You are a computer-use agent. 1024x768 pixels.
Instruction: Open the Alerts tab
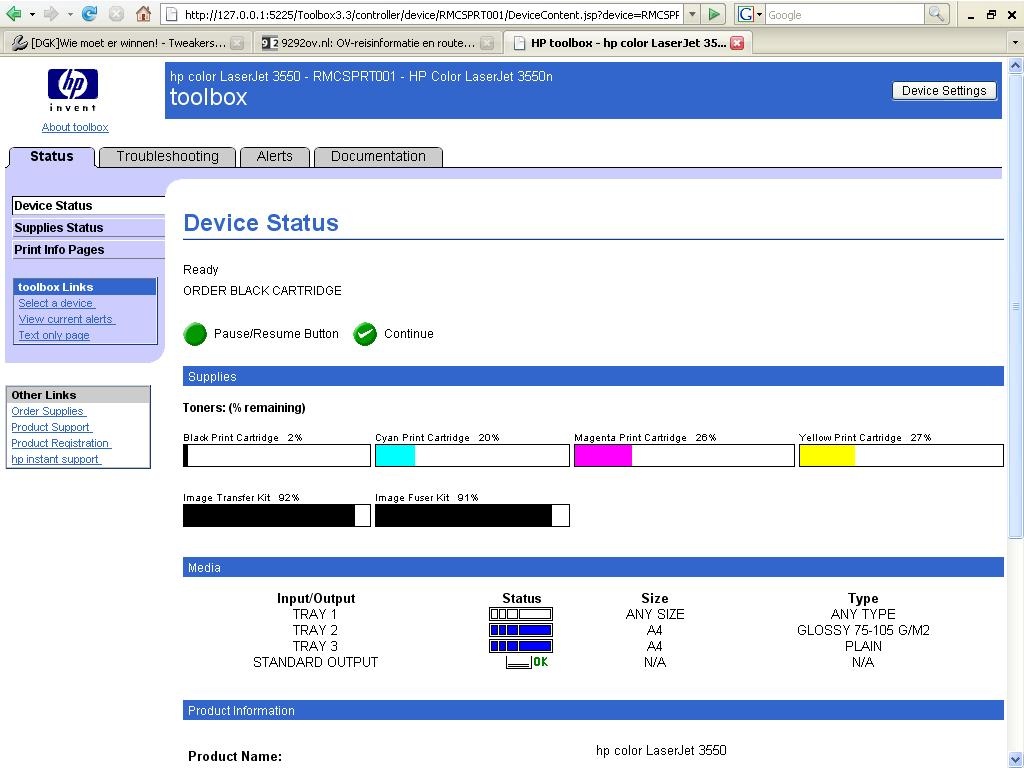(274, 157)
